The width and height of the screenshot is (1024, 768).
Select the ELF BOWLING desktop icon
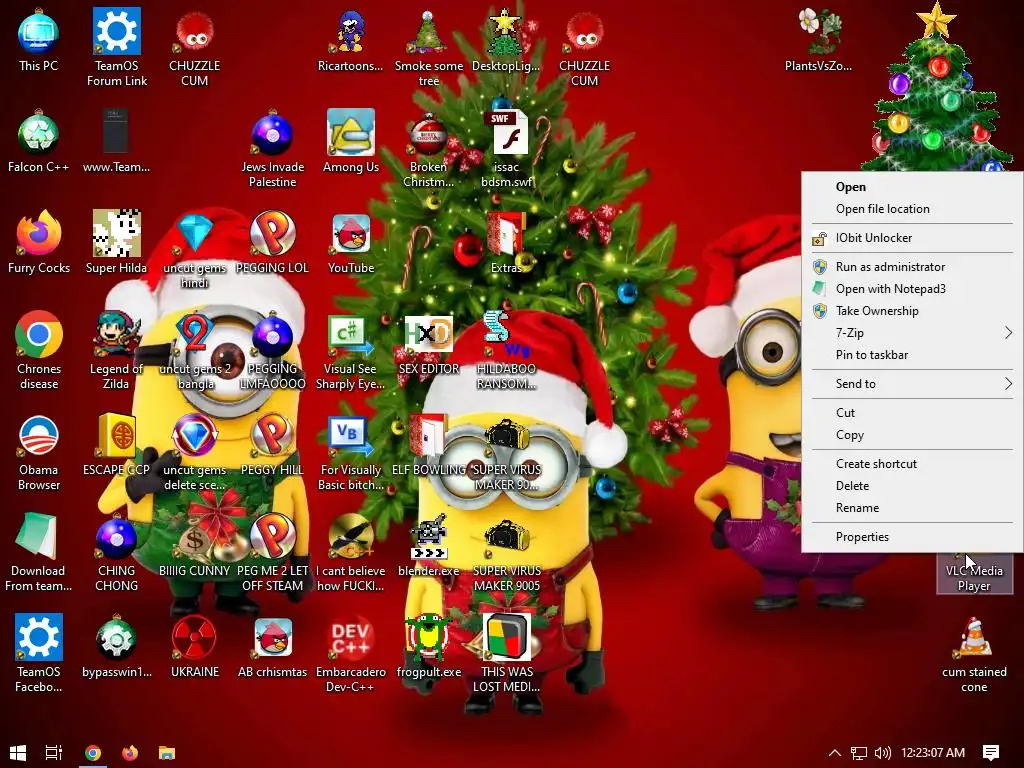point(428,444)
